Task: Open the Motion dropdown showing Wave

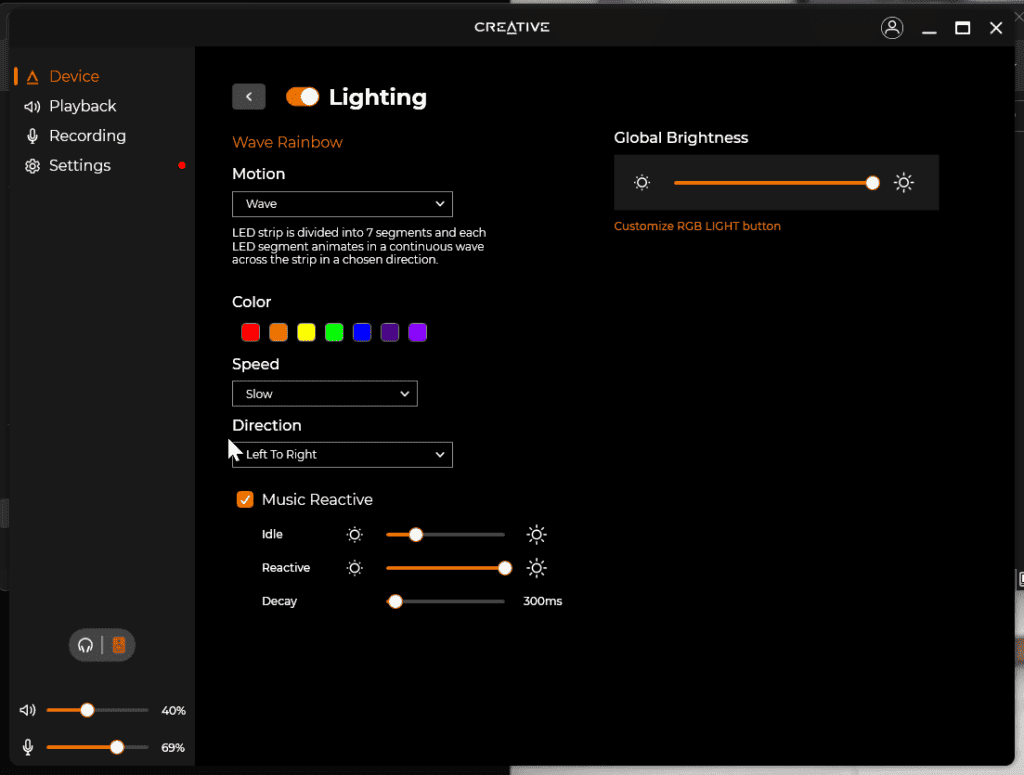Action: [342, 204]
